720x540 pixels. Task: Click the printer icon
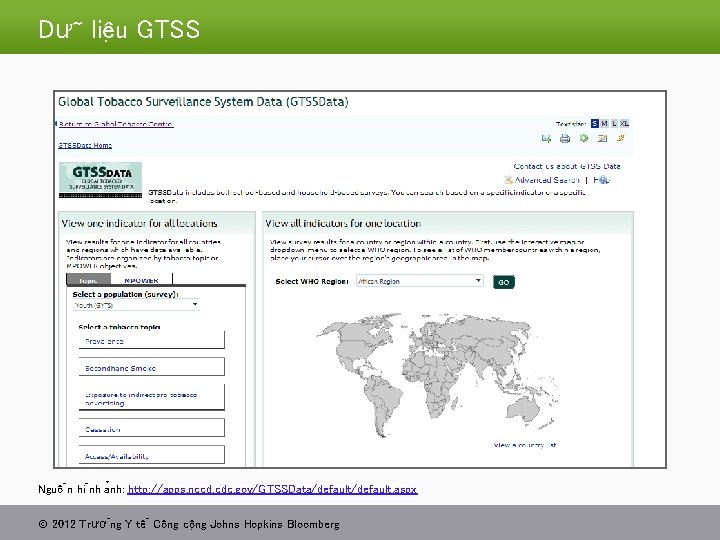pos(565,138)
